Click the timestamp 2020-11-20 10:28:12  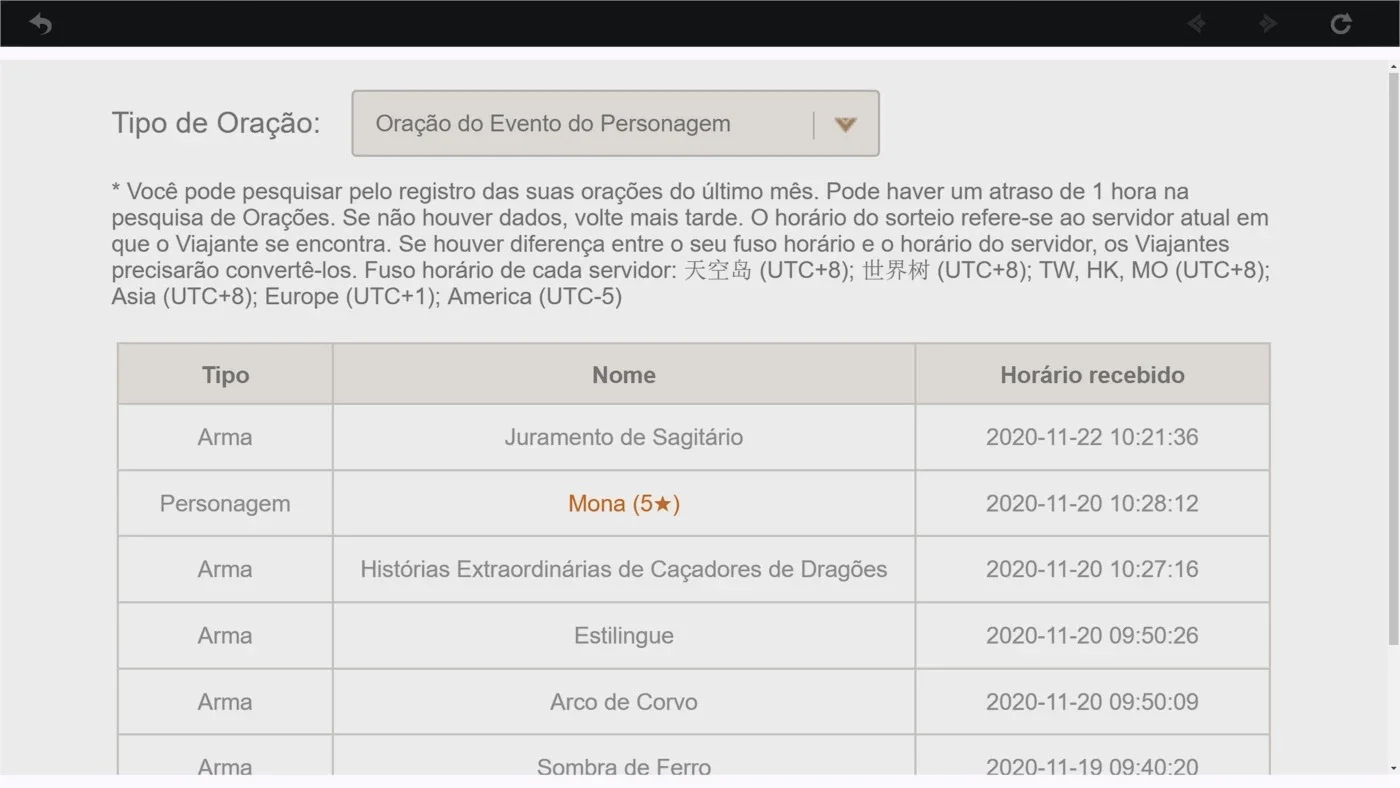(1092, 503)
